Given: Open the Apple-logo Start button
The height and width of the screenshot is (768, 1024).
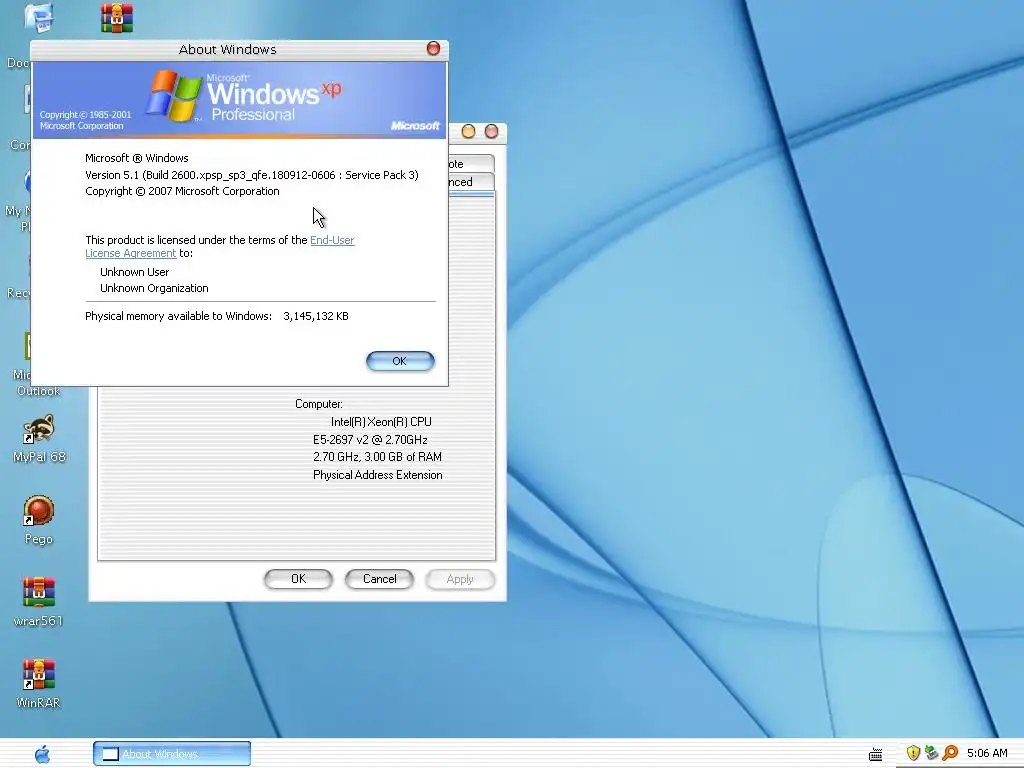Looking at the screenshot, I should 42,754.
